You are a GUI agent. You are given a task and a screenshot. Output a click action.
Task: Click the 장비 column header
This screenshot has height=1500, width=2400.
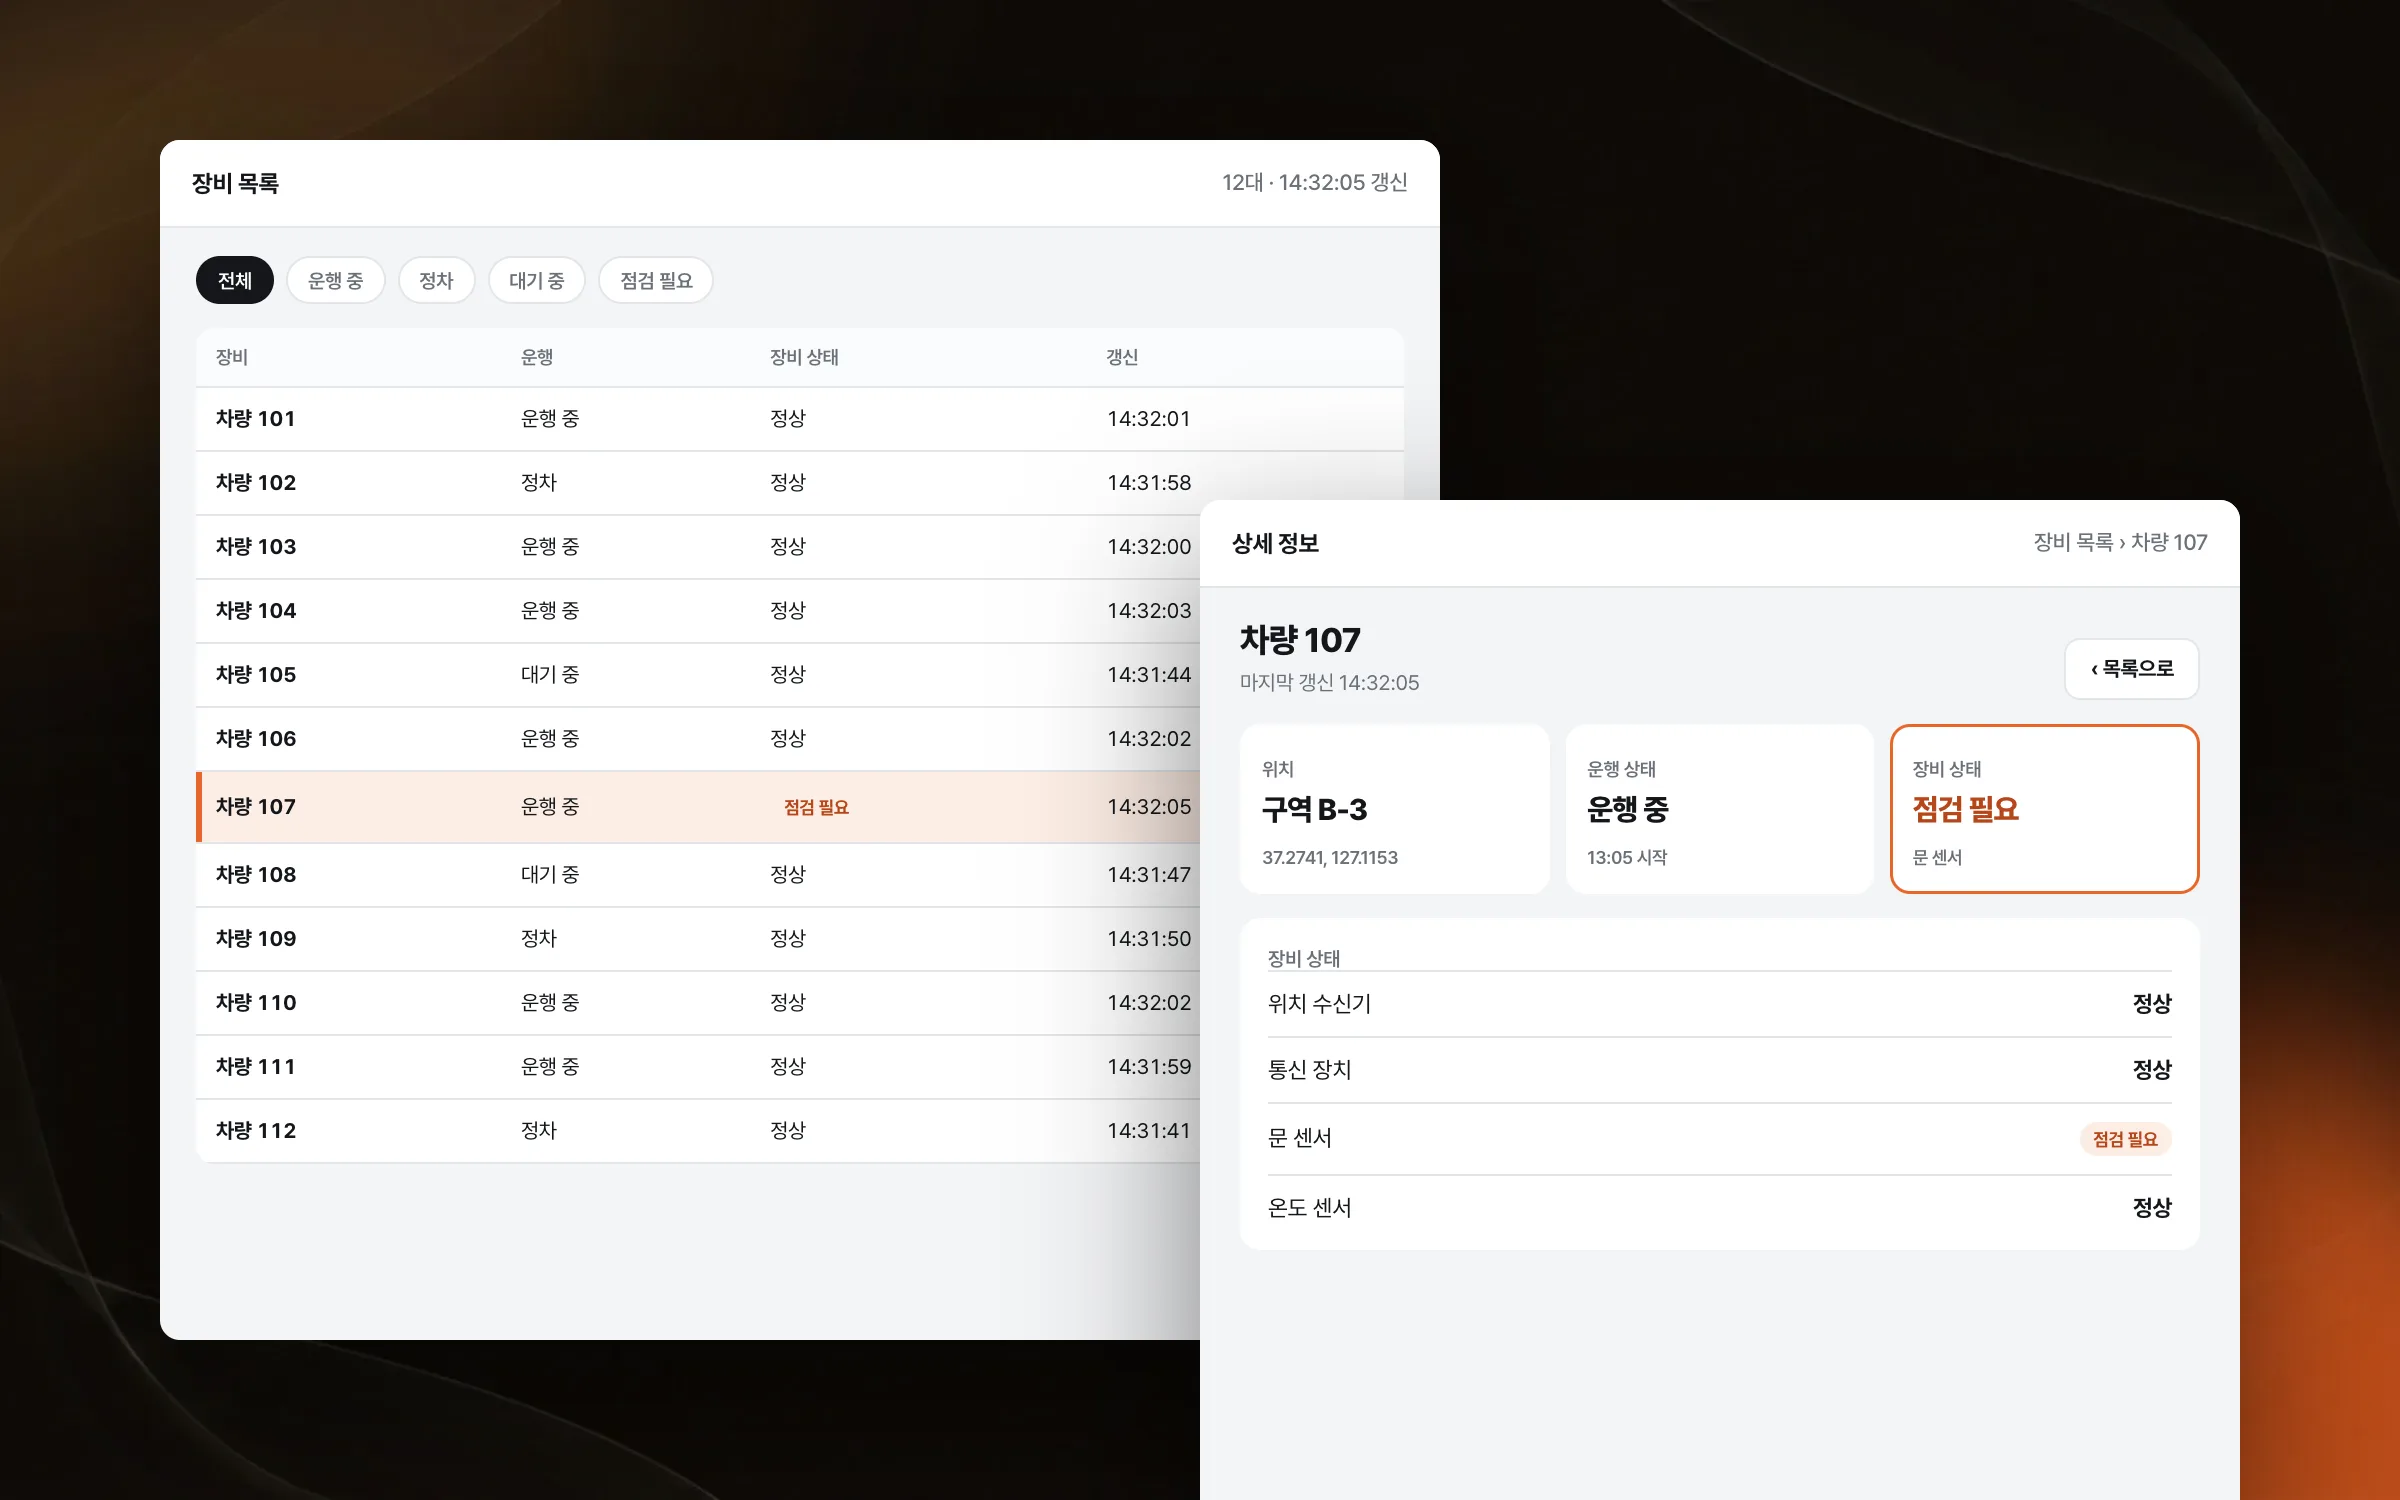point(232,357)
